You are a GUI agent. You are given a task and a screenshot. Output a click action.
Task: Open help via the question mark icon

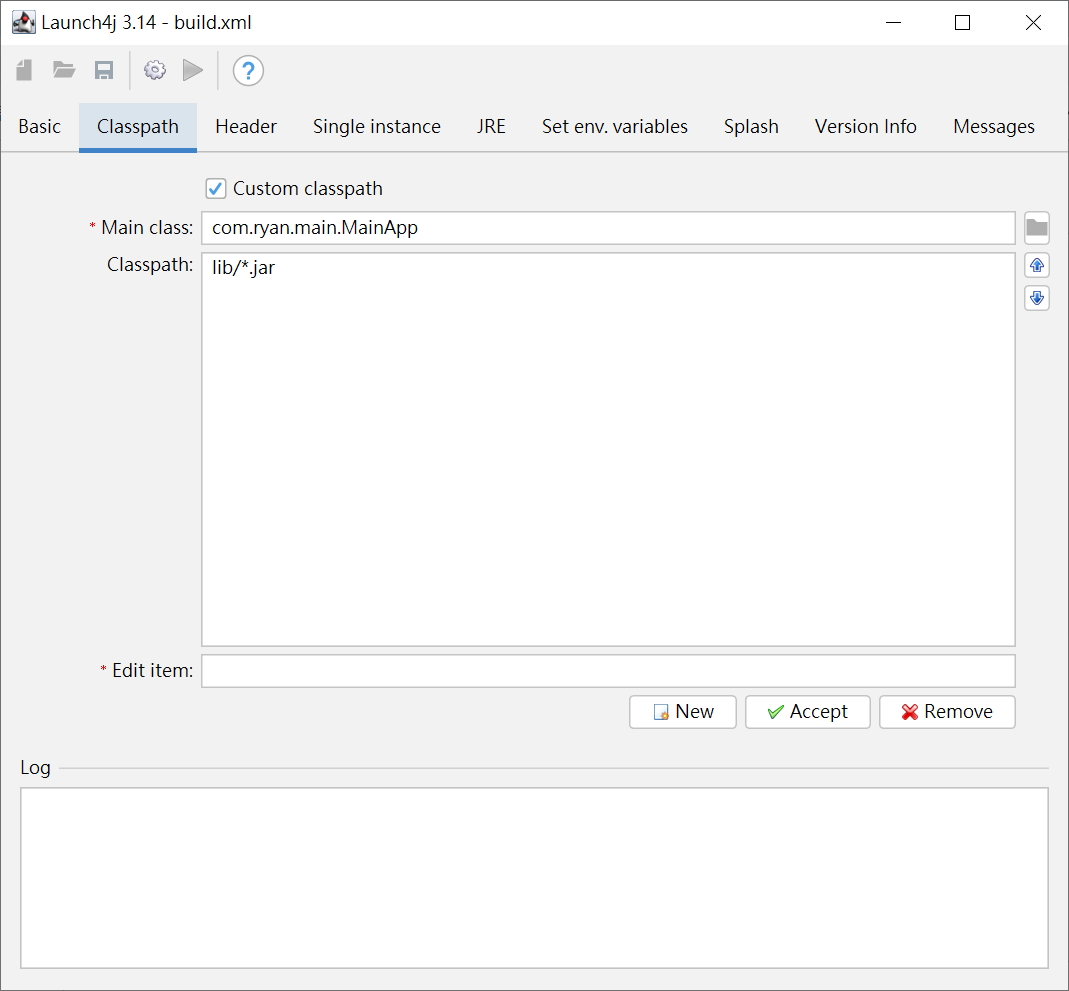point(248,70)
